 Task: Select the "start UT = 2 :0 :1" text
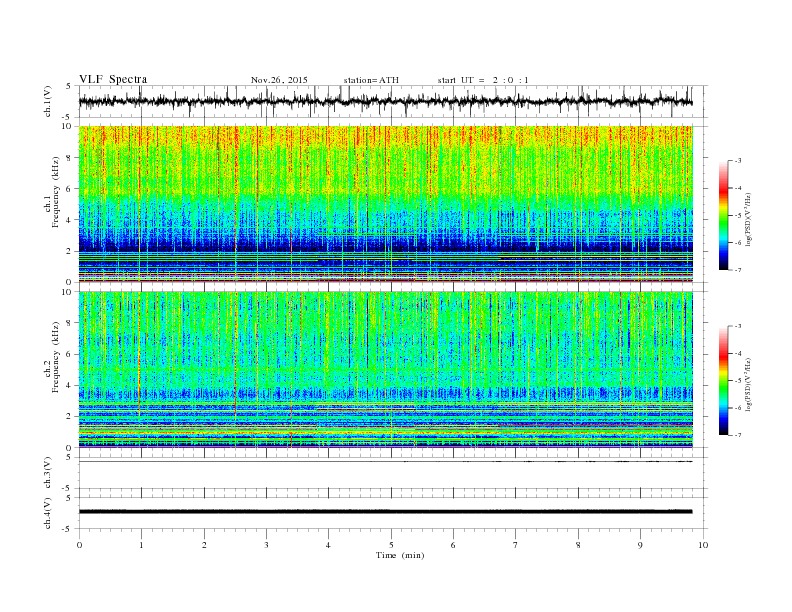pyautogui.click(x=483, y=80)
